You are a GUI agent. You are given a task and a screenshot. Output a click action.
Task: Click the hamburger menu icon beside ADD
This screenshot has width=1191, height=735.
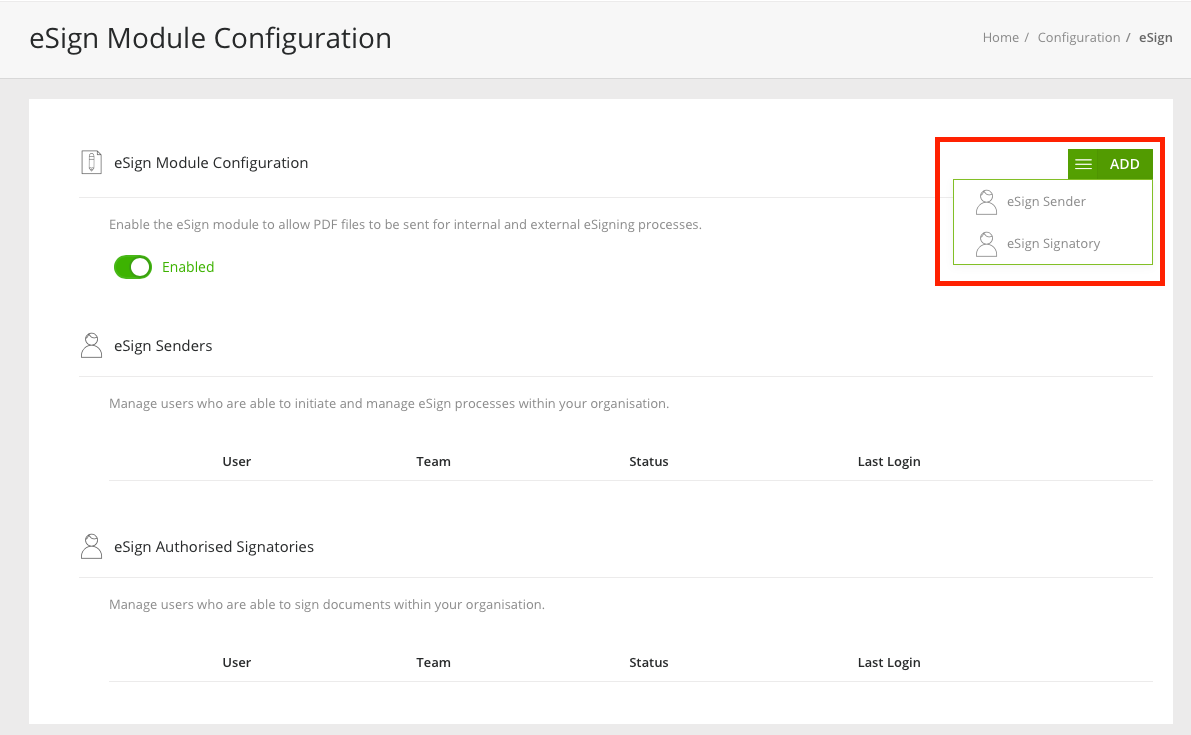[1083, 164]
